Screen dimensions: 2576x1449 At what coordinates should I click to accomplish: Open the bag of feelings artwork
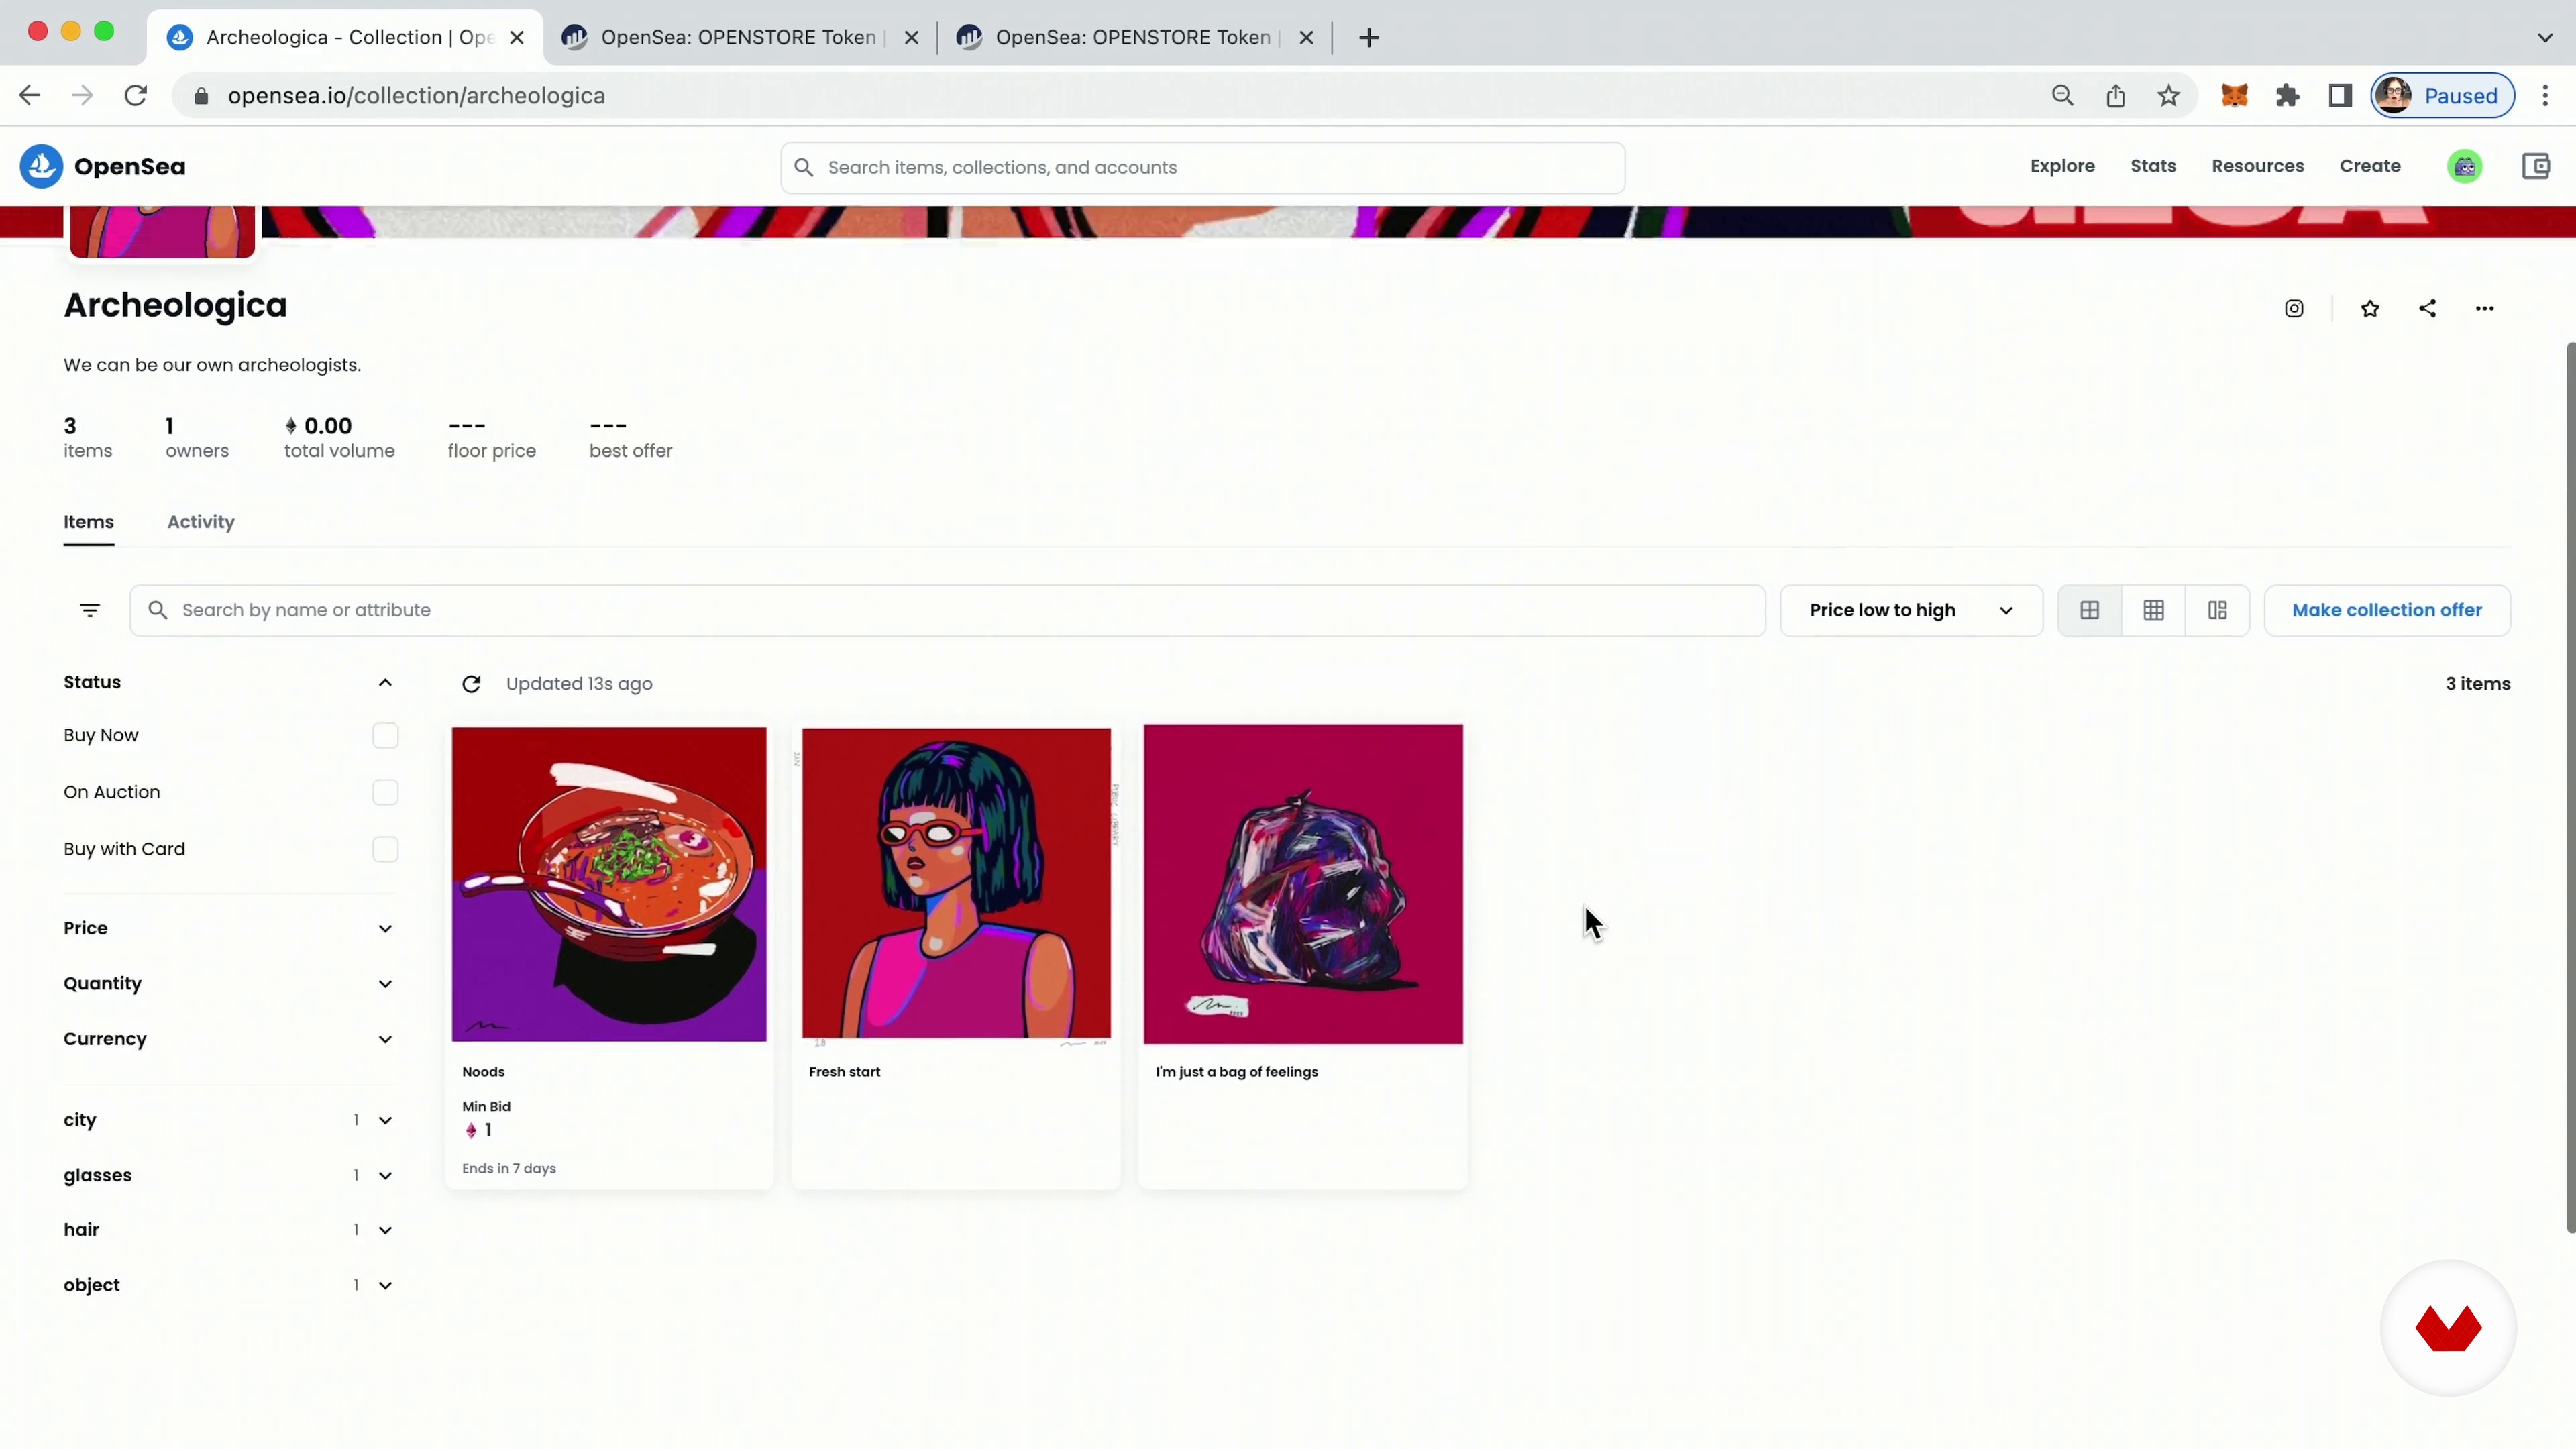pyautogui.click(x=1303, y=884)
